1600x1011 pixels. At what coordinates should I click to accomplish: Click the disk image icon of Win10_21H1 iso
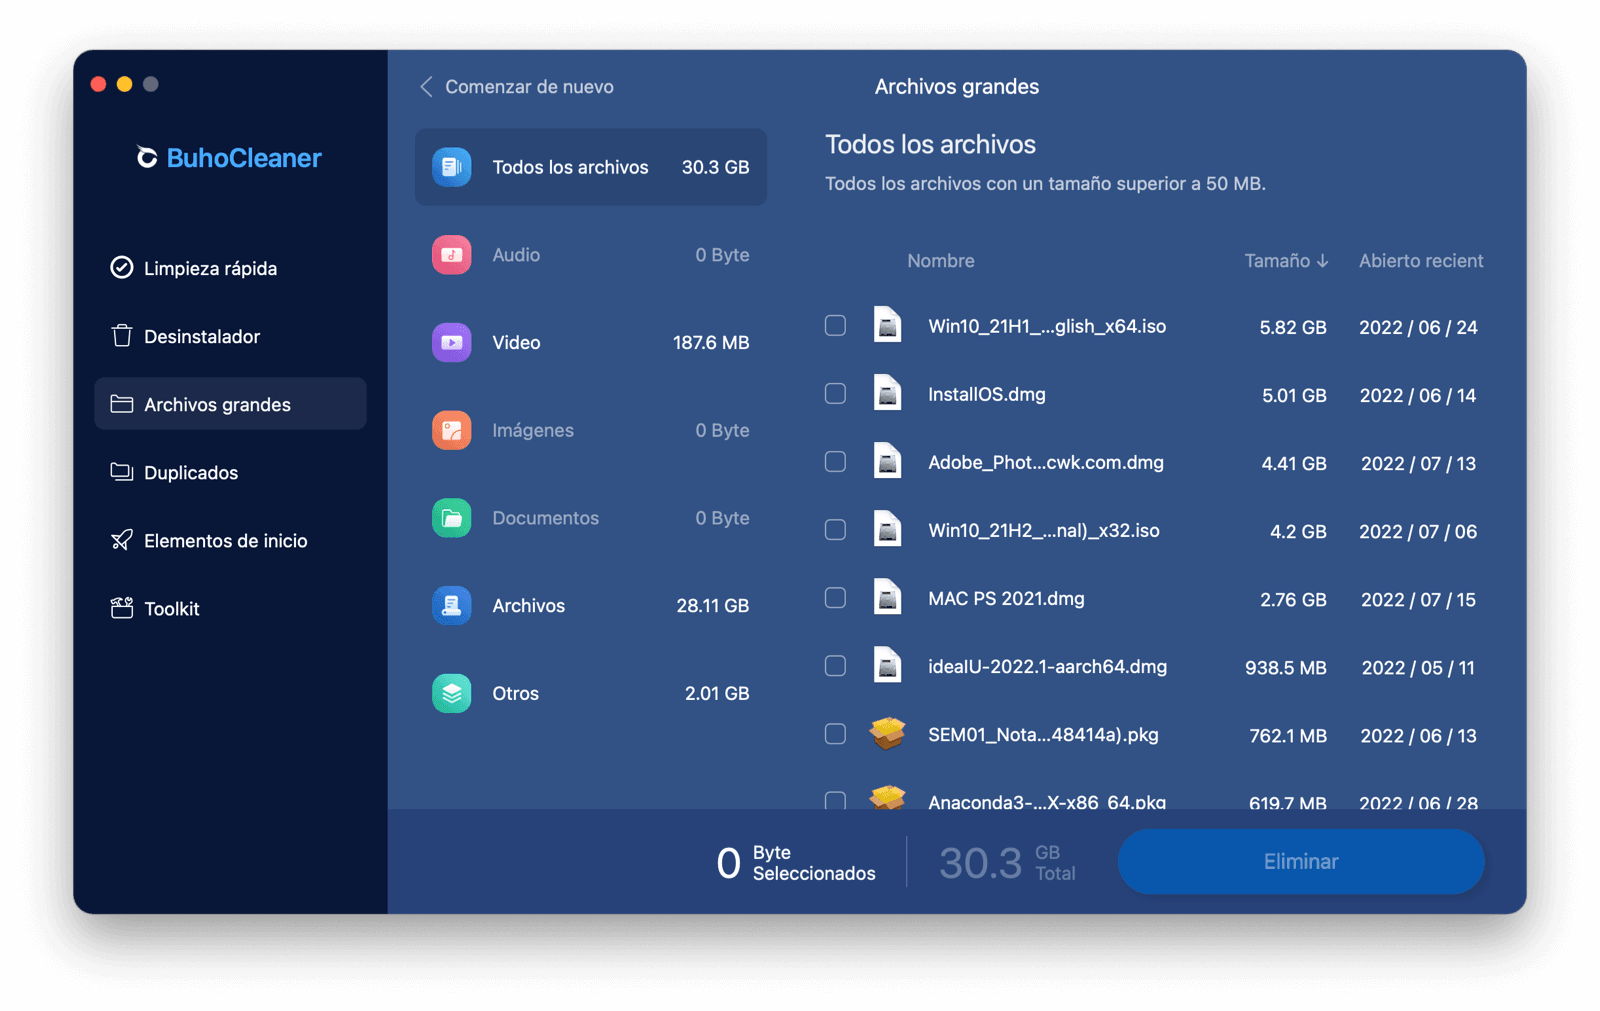coord(887,326)
